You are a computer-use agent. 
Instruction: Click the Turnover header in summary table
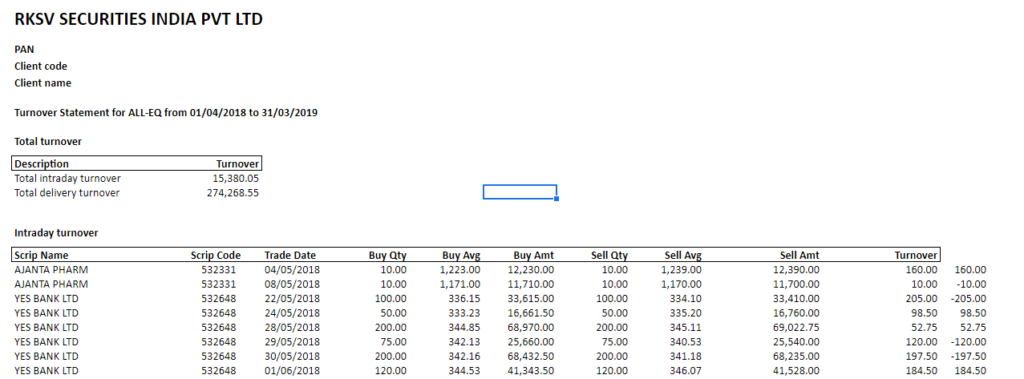point(238,163)
